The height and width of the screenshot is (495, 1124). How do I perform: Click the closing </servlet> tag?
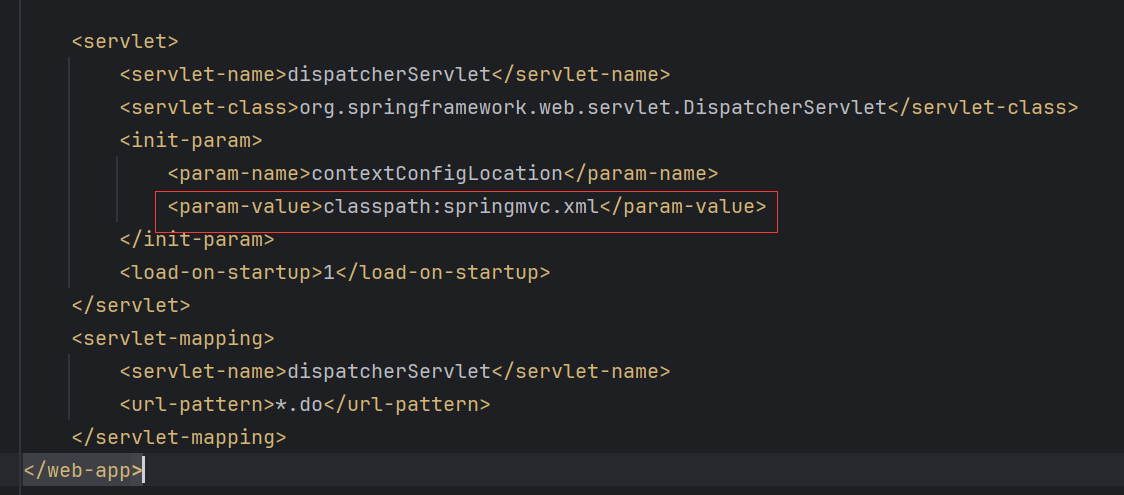[x=130, y=306]
